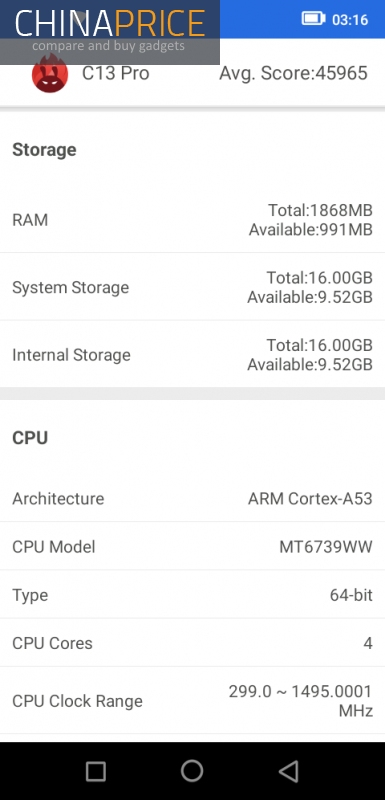385x800 pixels.
Task: Select the Internal Storage row
Action: (192, 354)
